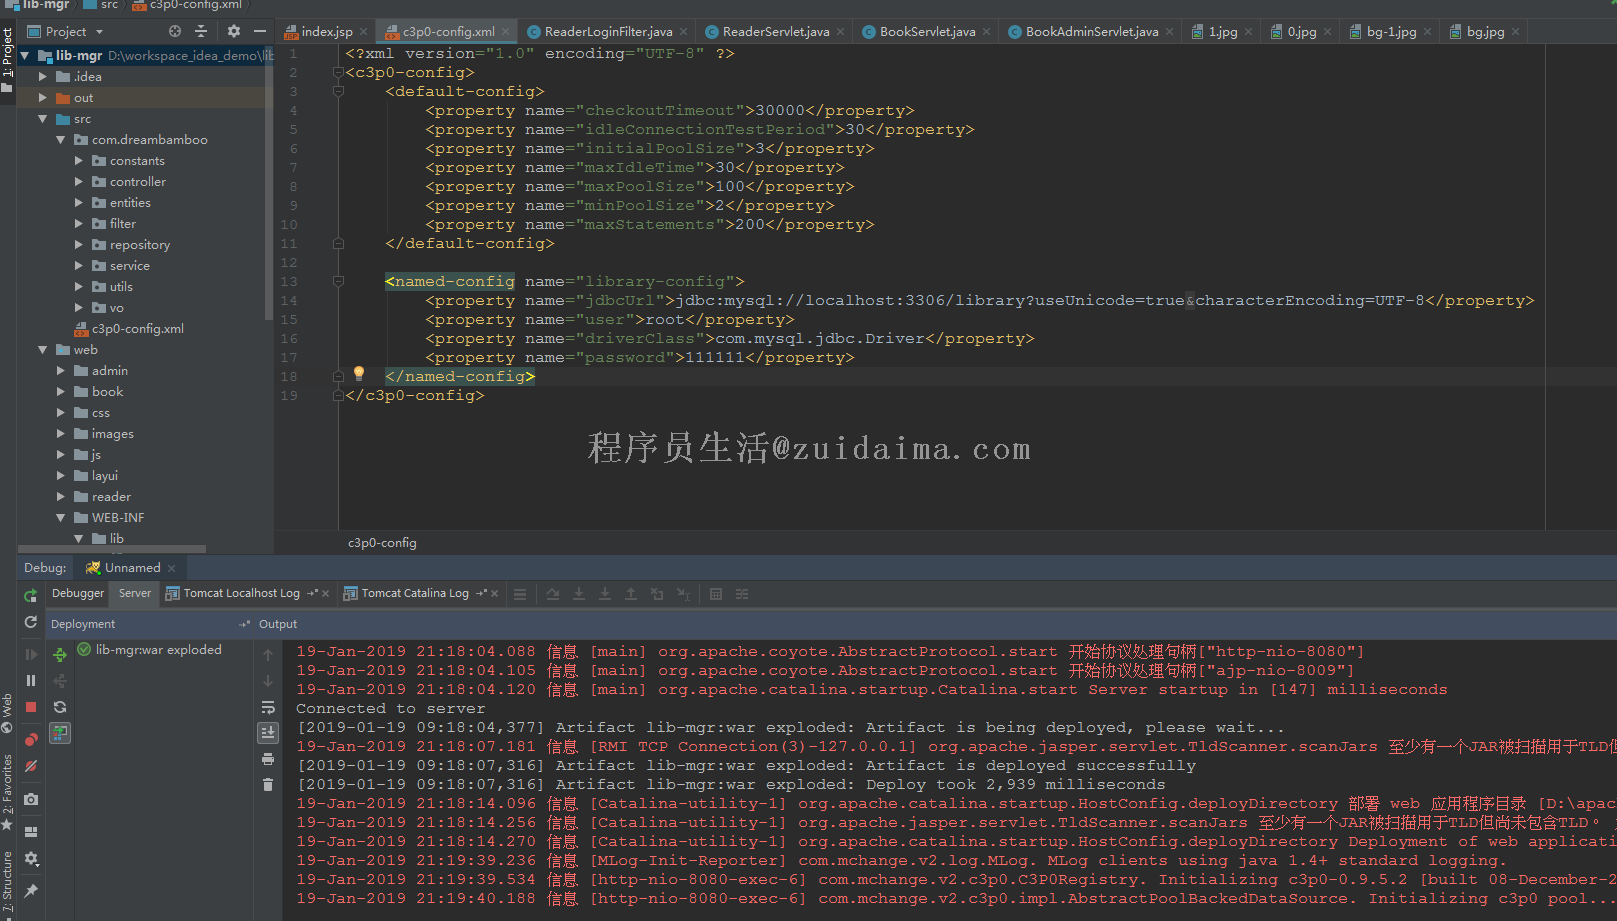Expand the admin folder
Screen dimensions: 1617x921
[x=61, y=370]
